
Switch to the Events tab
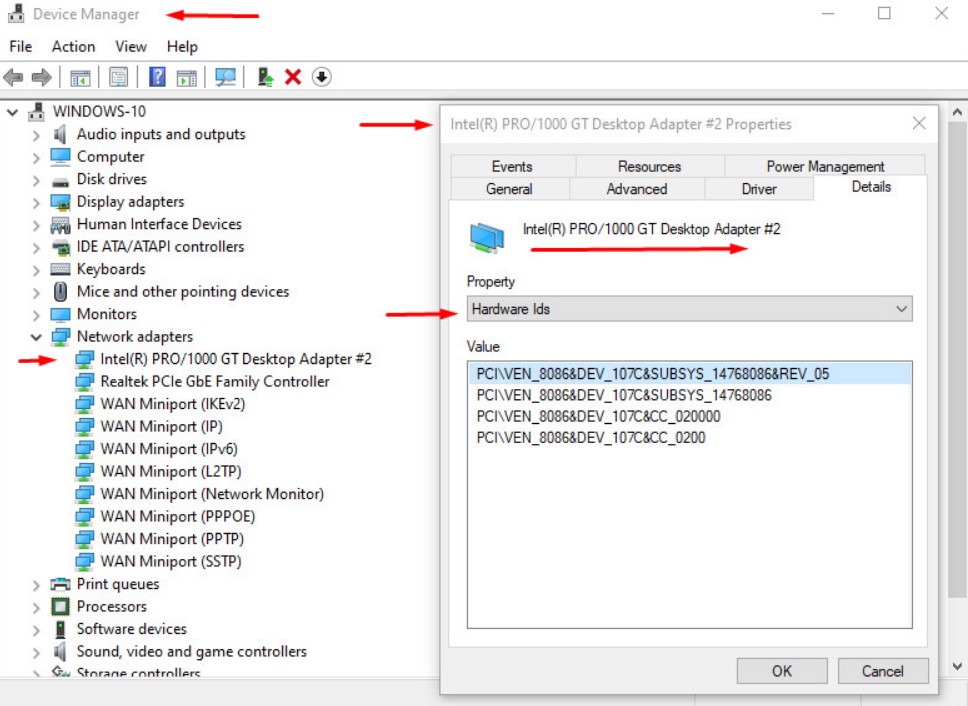coord(512,167)
